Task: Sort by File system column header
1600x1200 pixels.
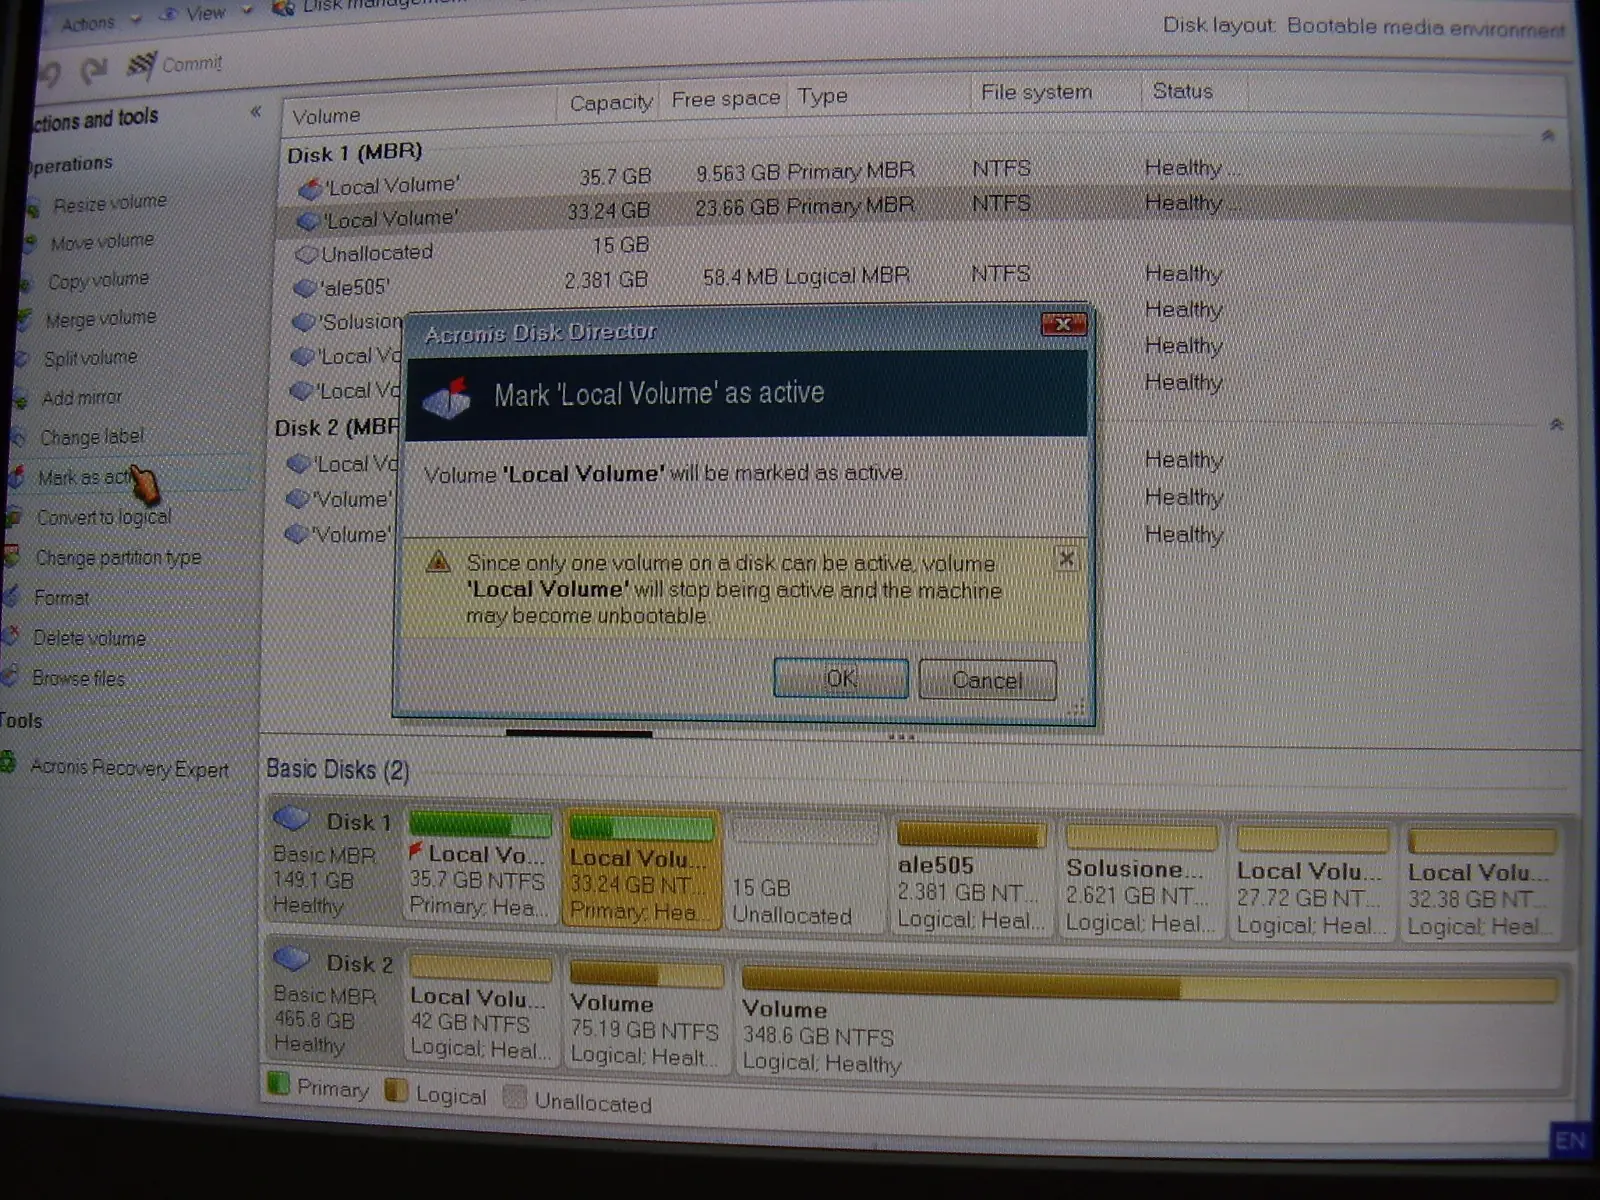Action: coord(1036,92)
